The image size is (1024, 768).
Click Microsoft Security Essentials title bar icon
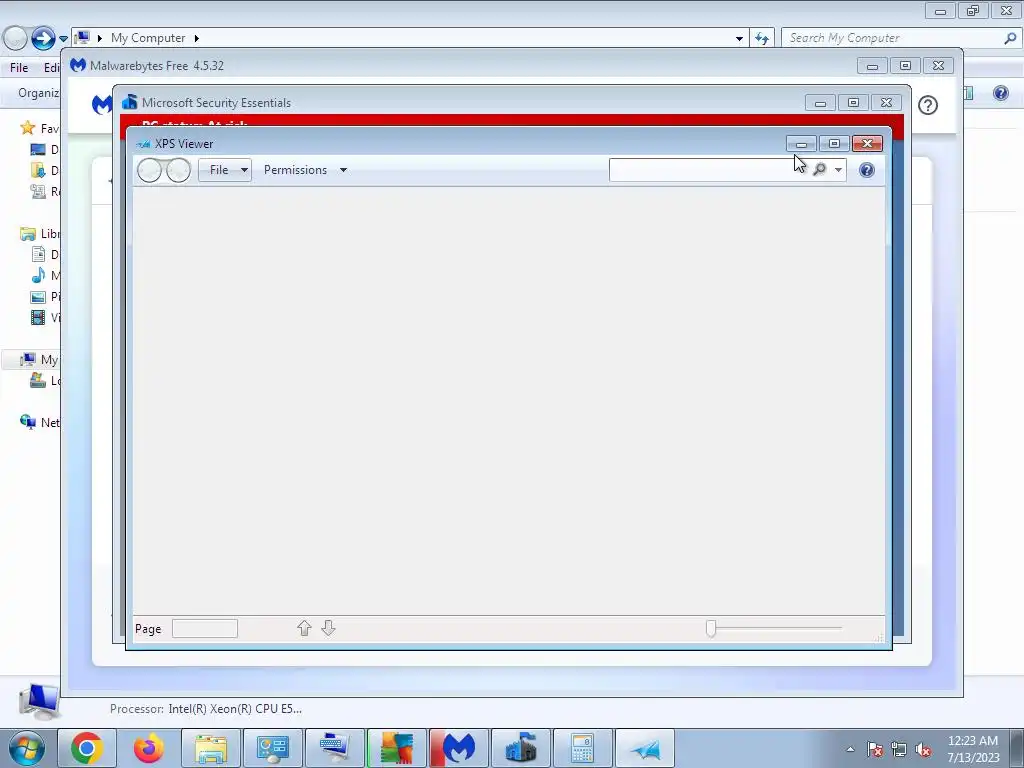pyautogui.click(x=129, y=102)
